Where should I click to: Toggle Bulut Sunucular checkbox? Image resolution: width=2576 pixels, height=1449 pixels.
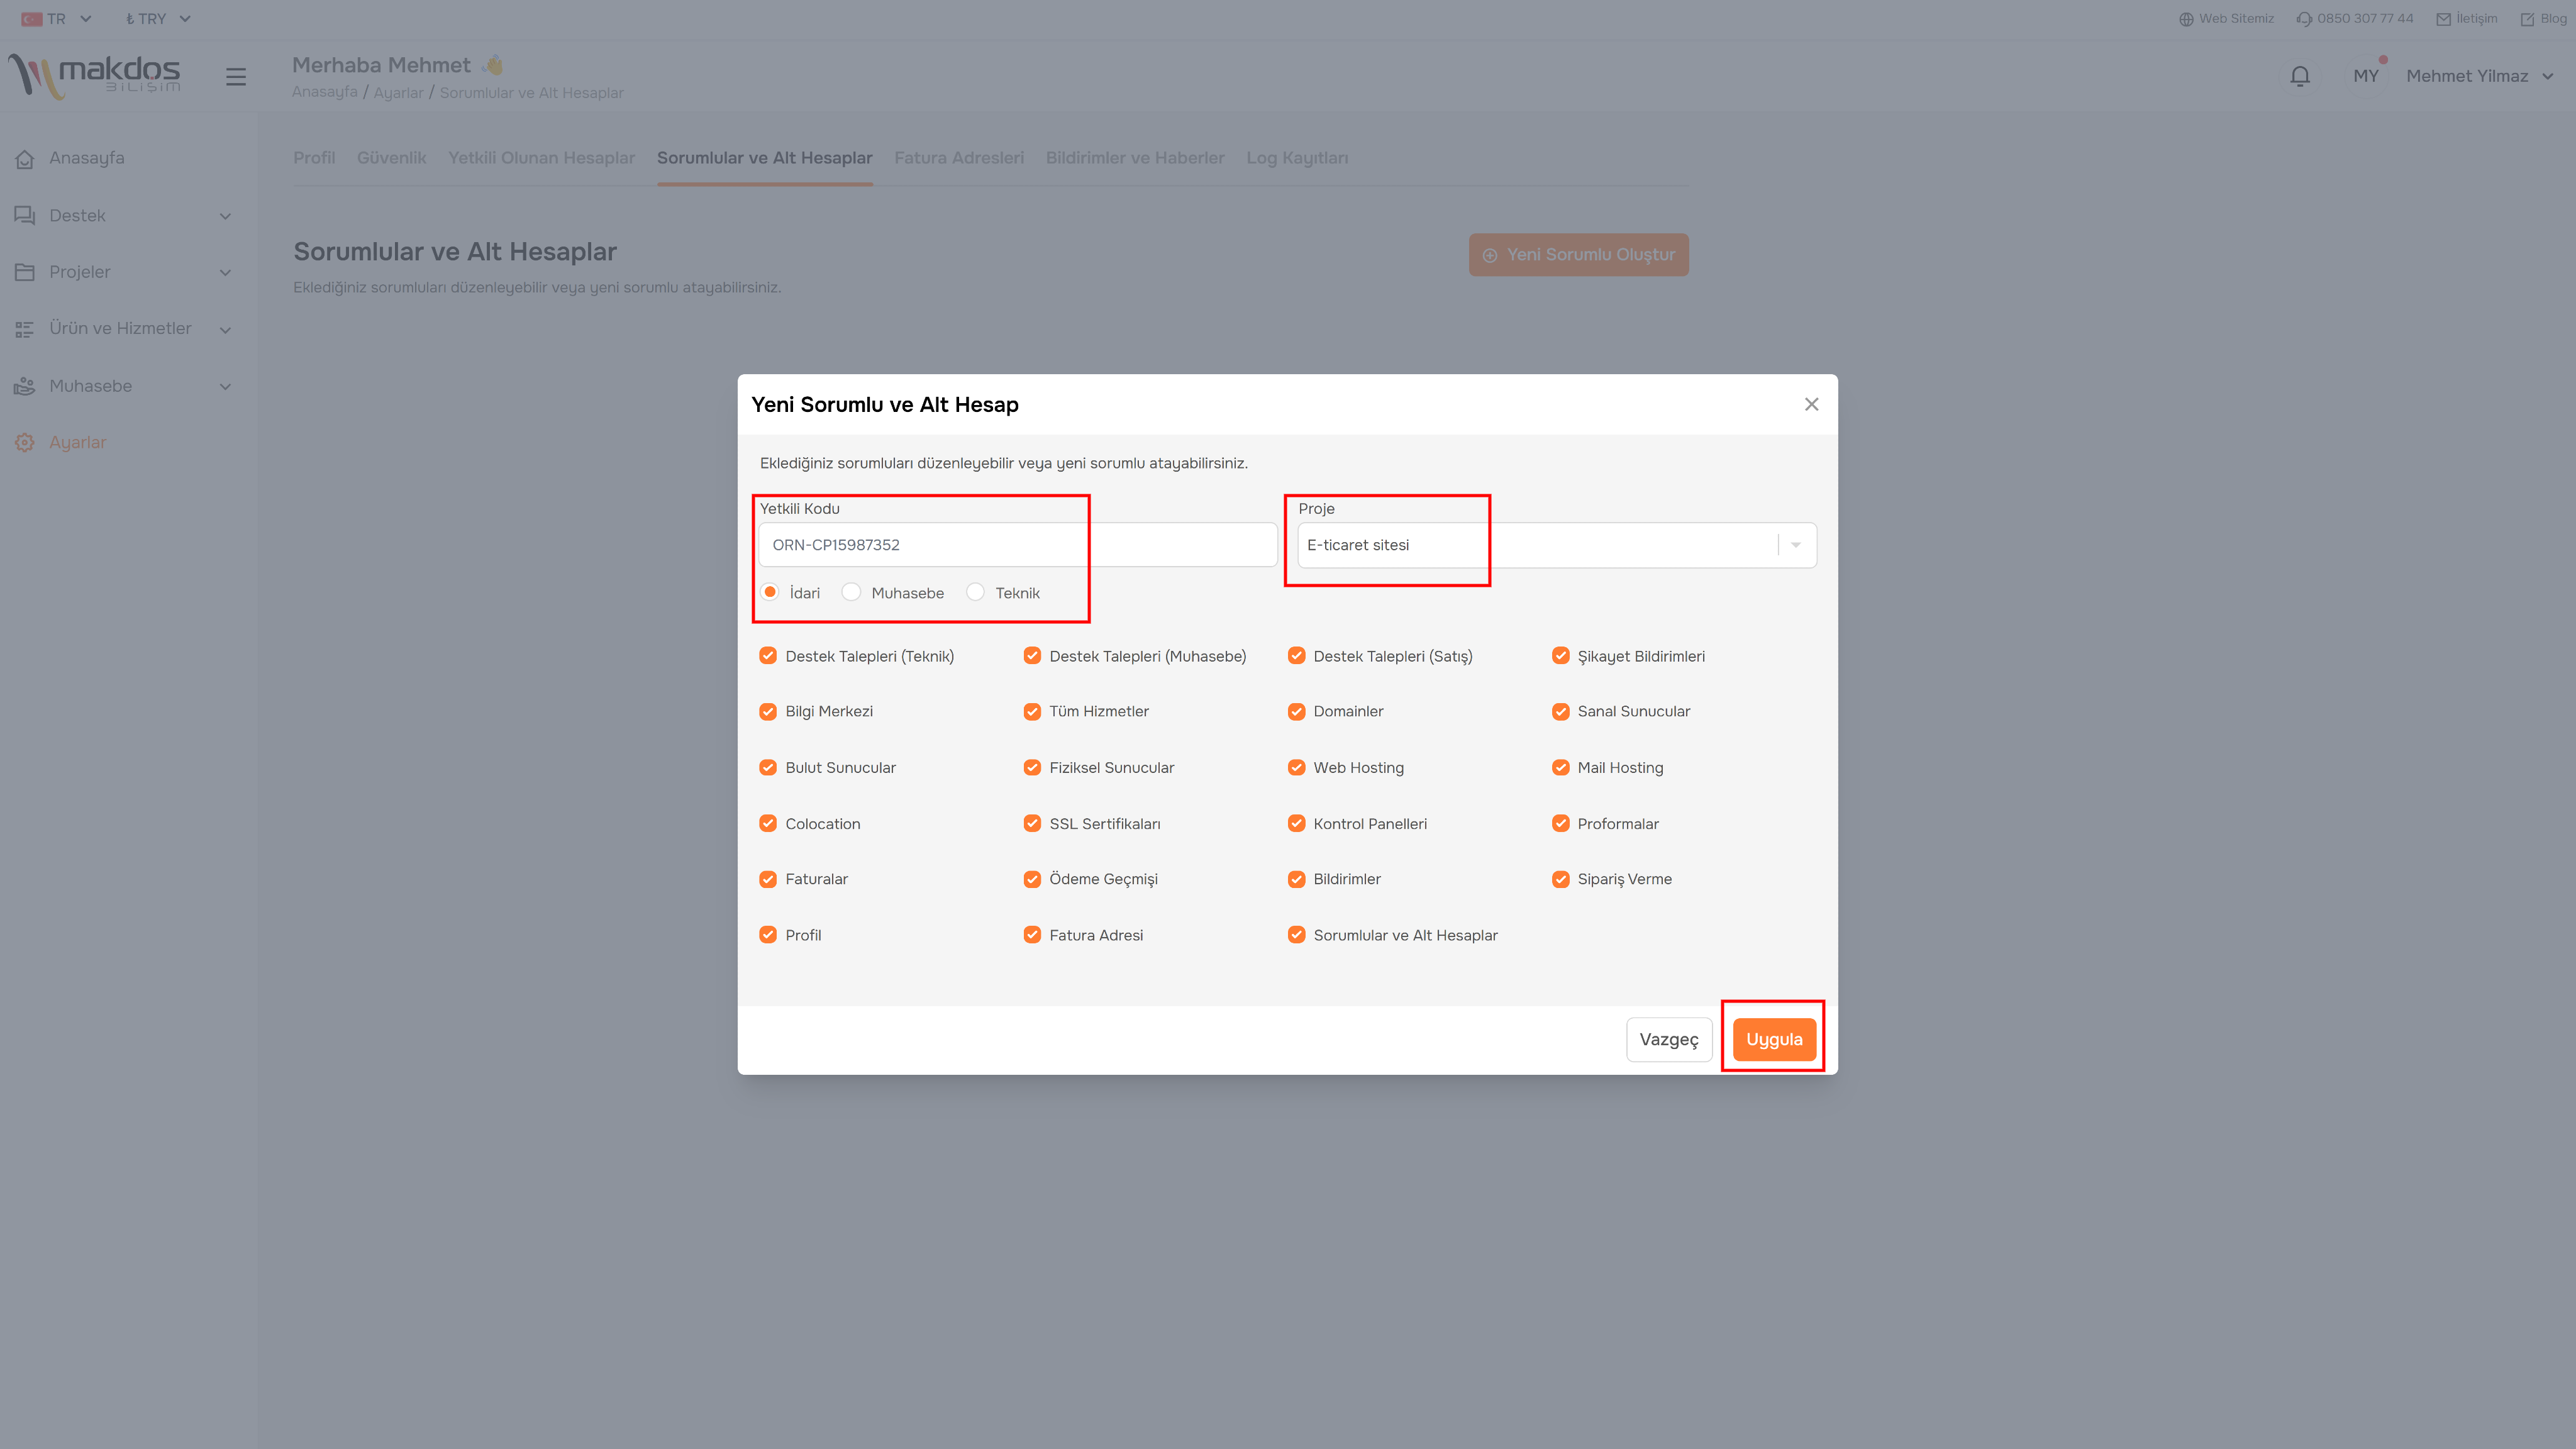point(768,767)
